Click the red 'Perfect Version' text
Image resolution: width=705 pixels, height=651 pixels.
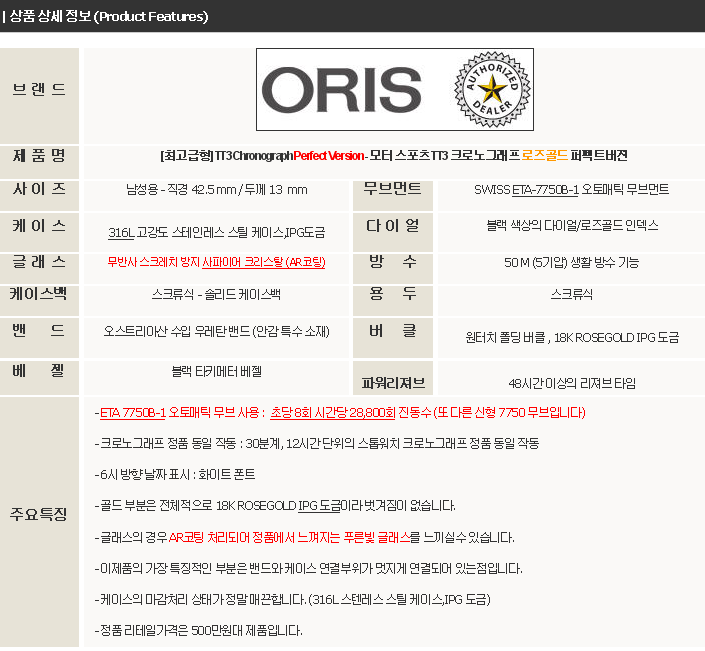click(x=329, y=156)
